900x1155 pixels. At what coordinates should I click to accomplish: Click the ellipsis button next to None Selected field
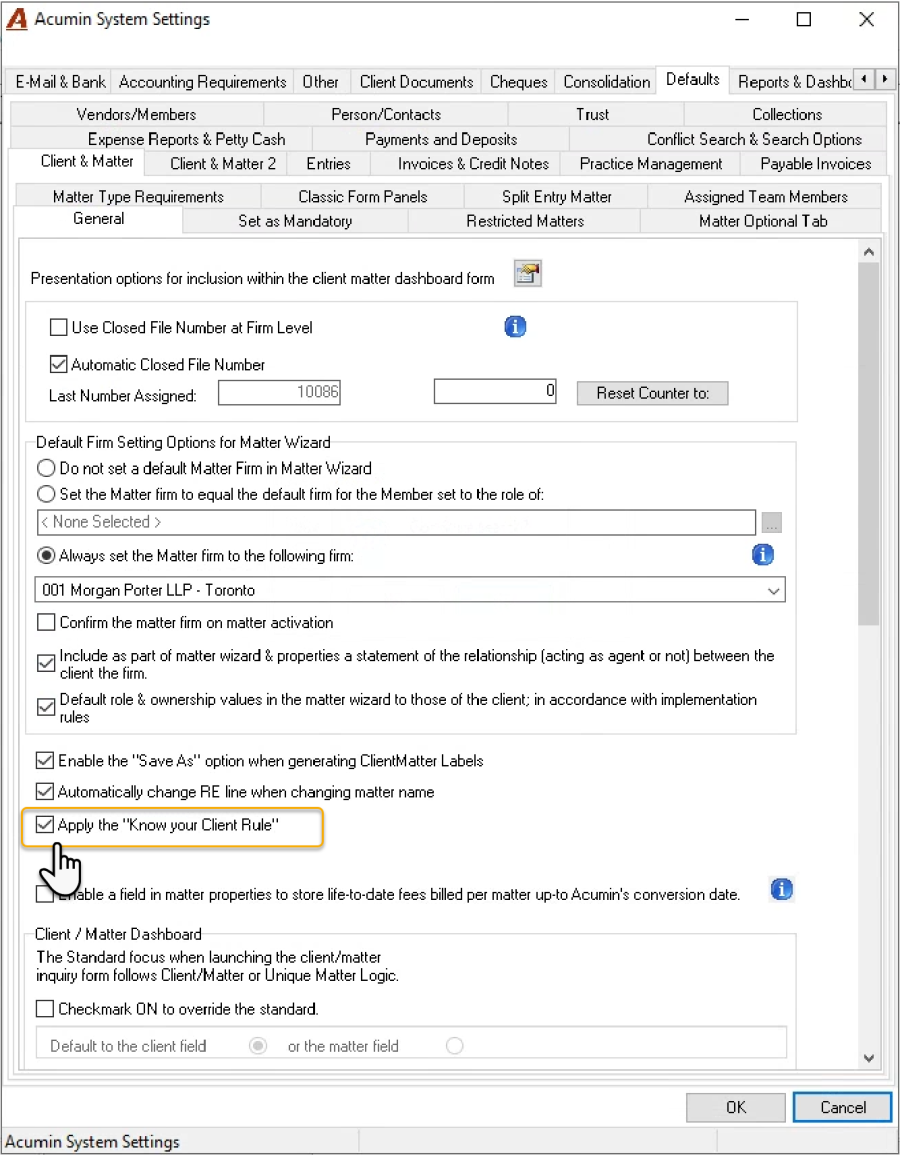tap(771, 522)
